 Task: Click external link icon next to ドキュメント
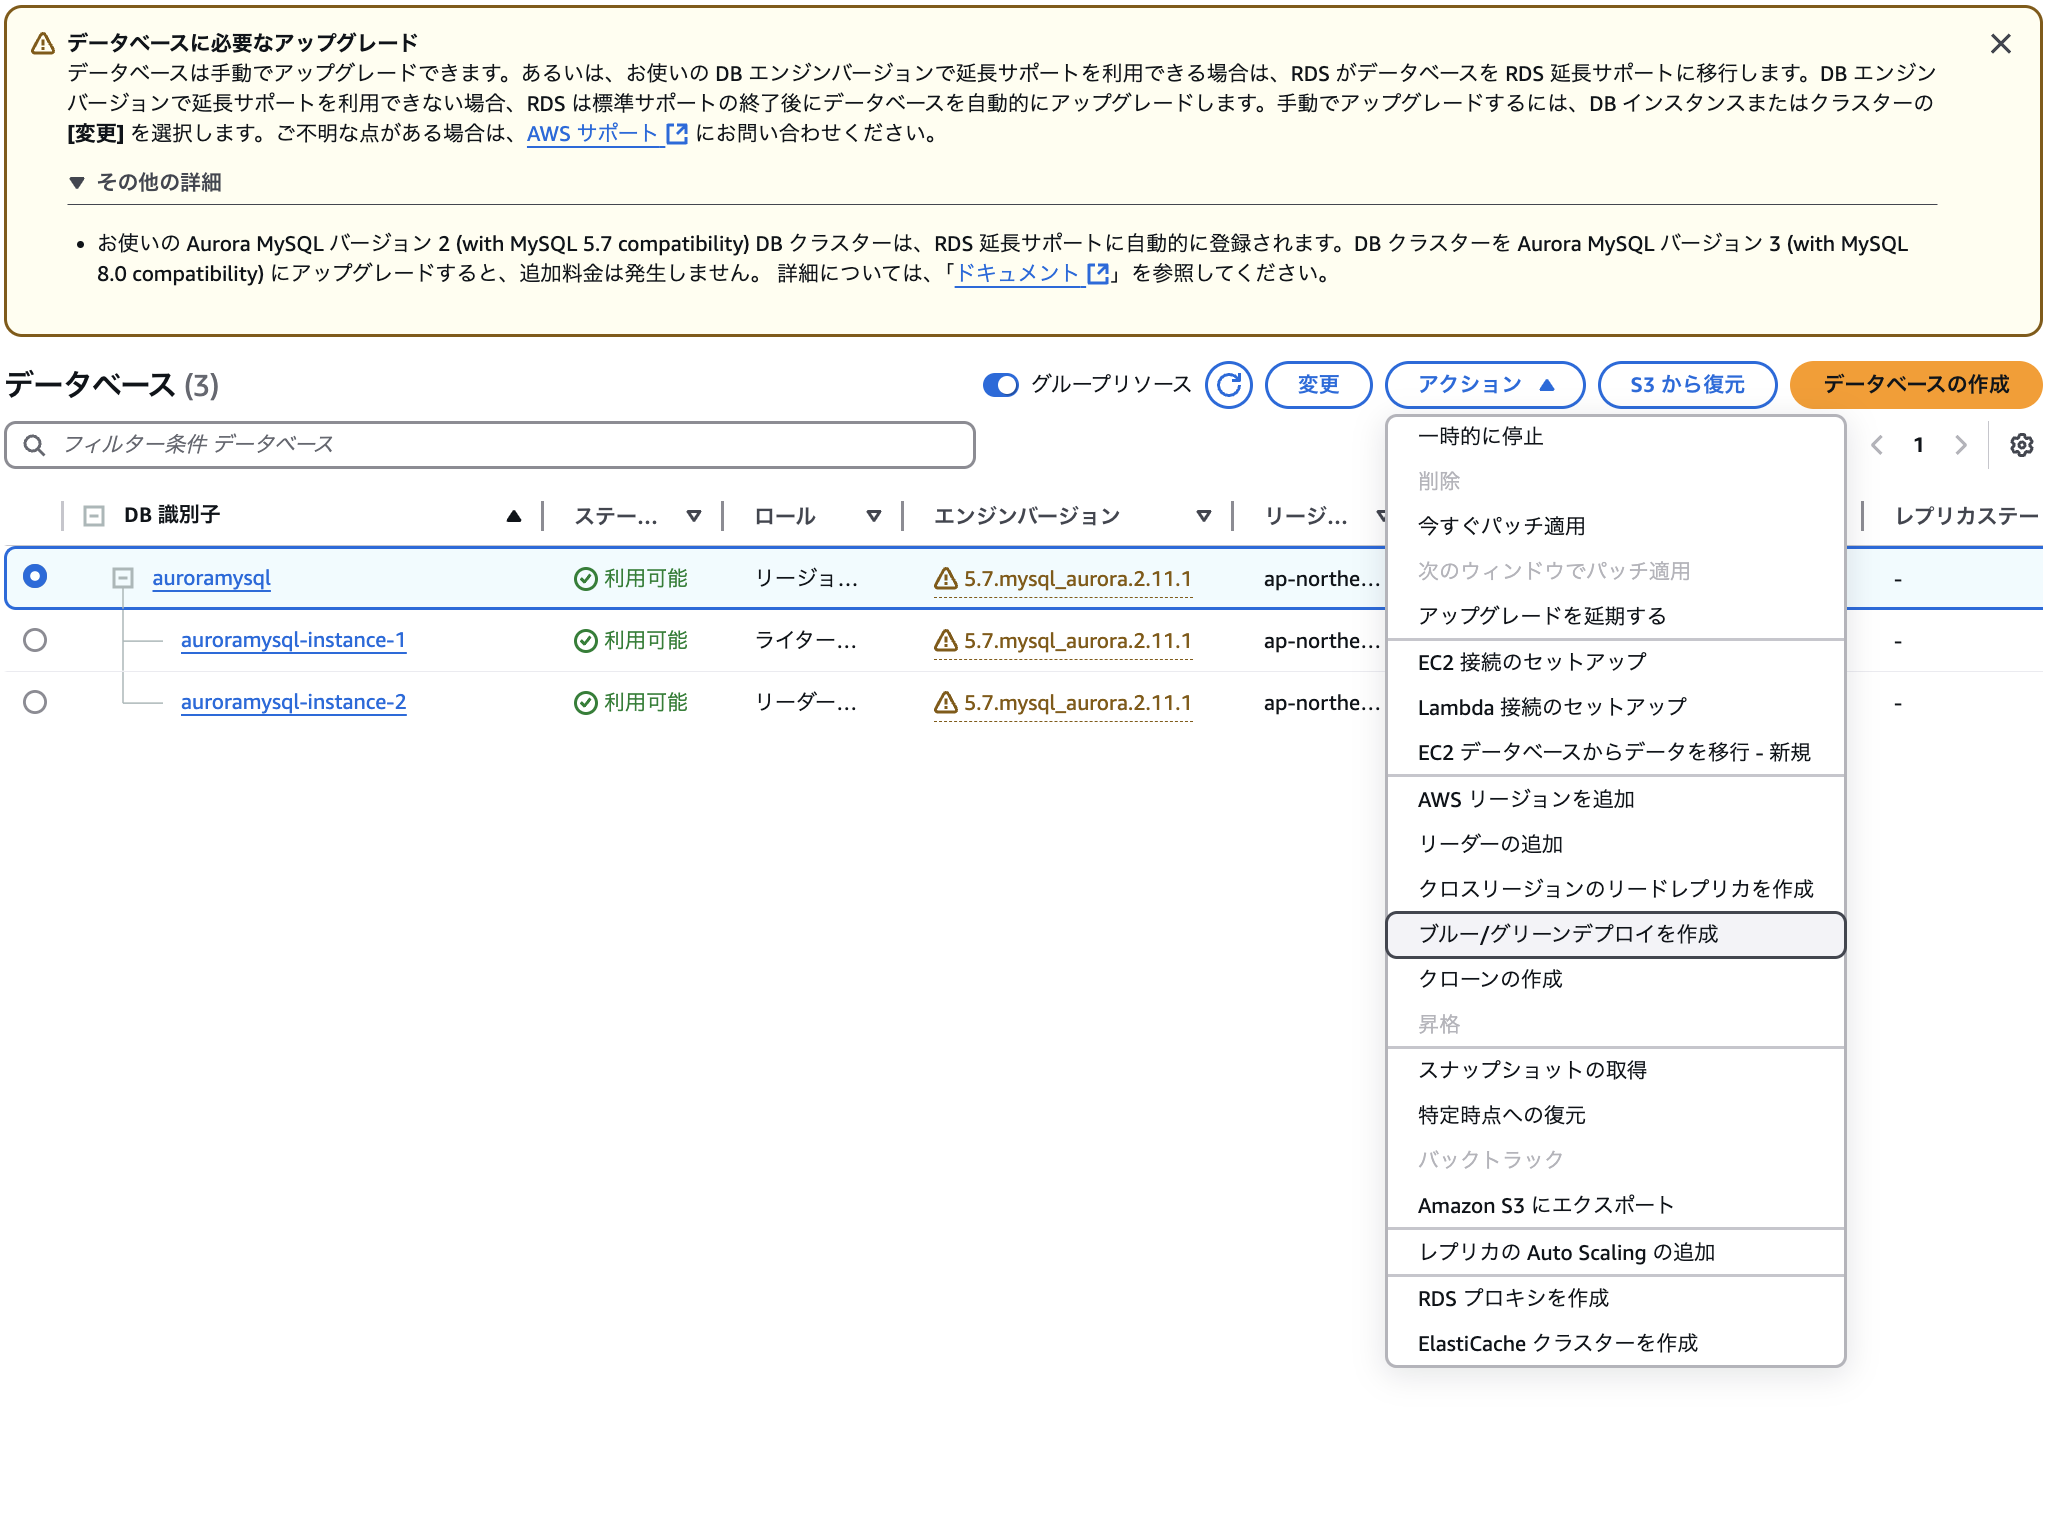[1097, 274]
